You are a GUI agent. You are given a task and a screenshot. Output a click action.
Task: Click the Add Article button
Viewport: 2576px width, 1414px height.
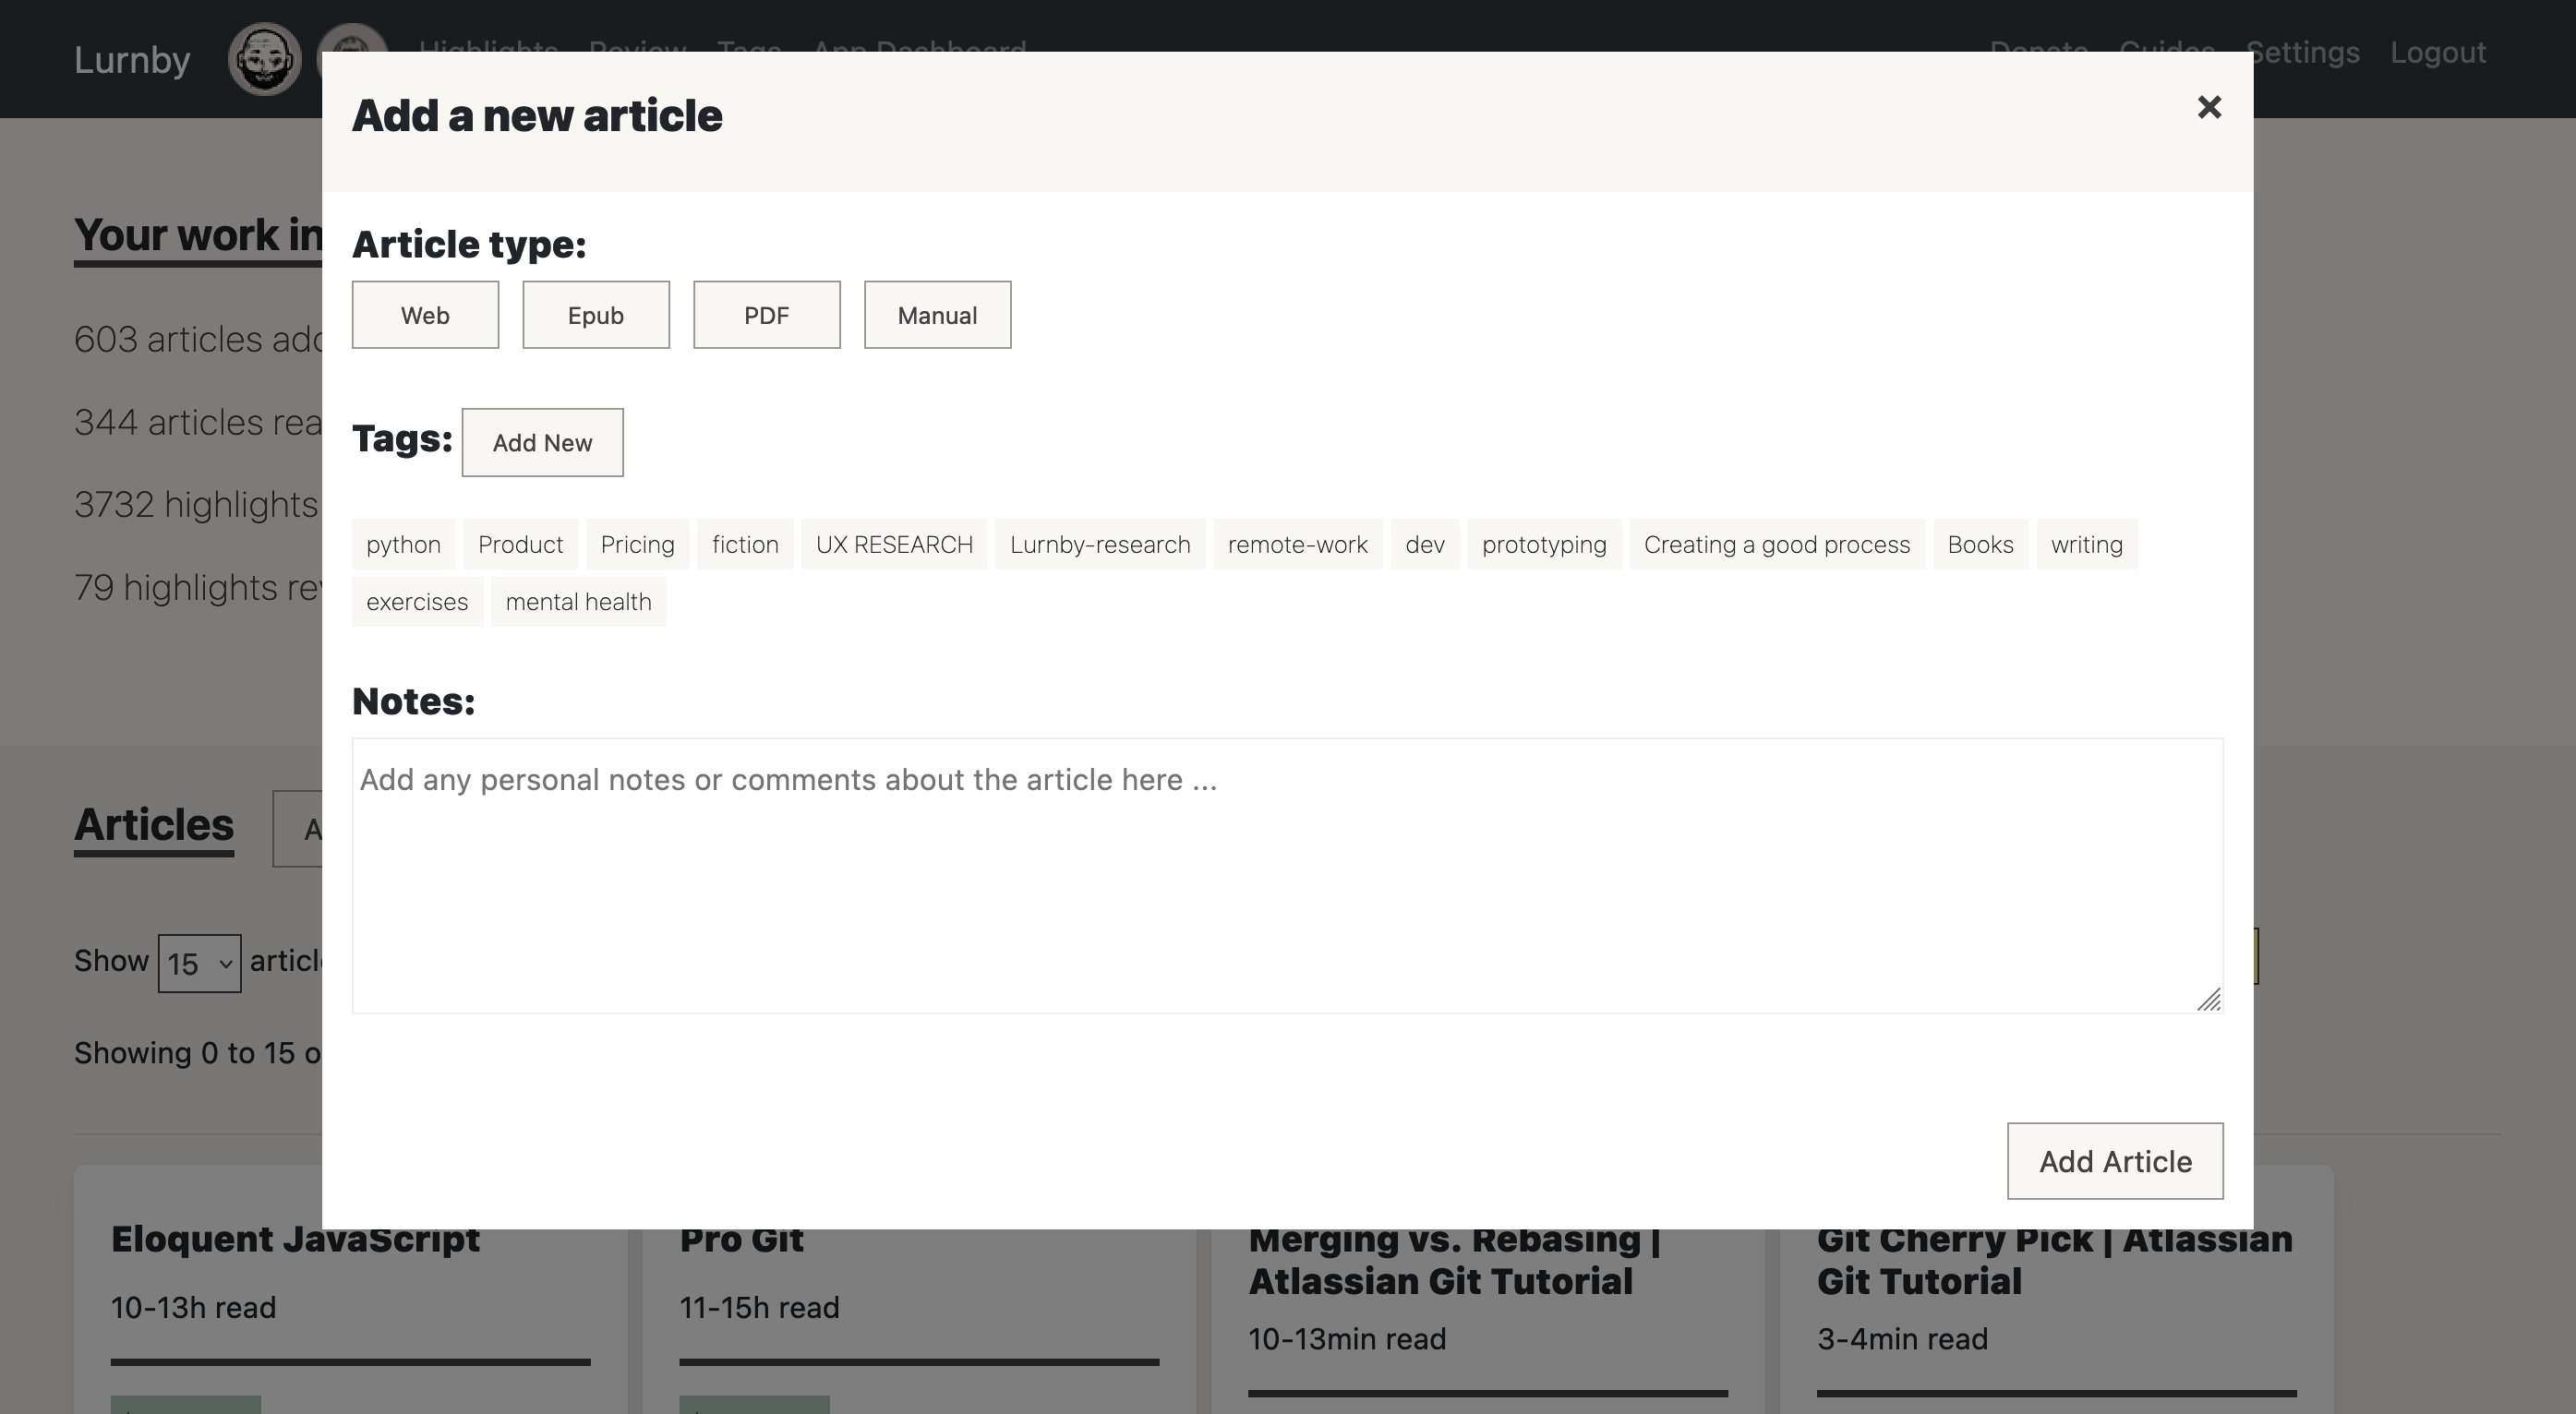[x=2114, y=1161]
